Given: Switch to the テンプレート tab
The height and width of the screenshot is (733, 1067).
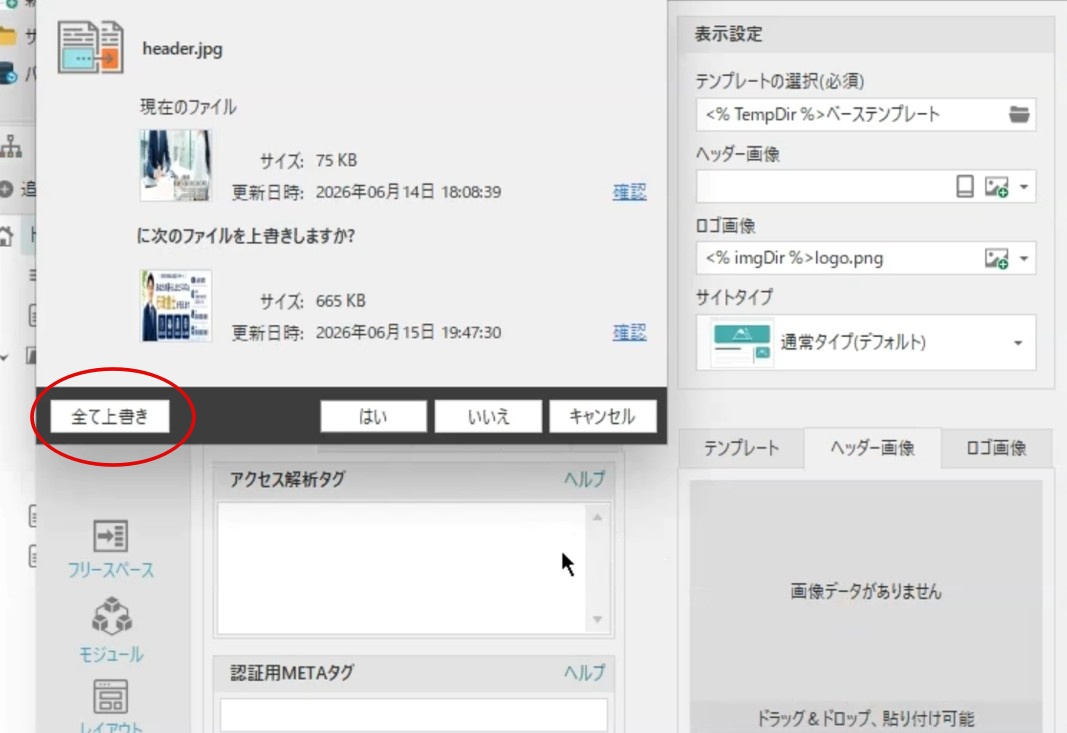Looking at the screenshot, I should (x=741, y=448).
